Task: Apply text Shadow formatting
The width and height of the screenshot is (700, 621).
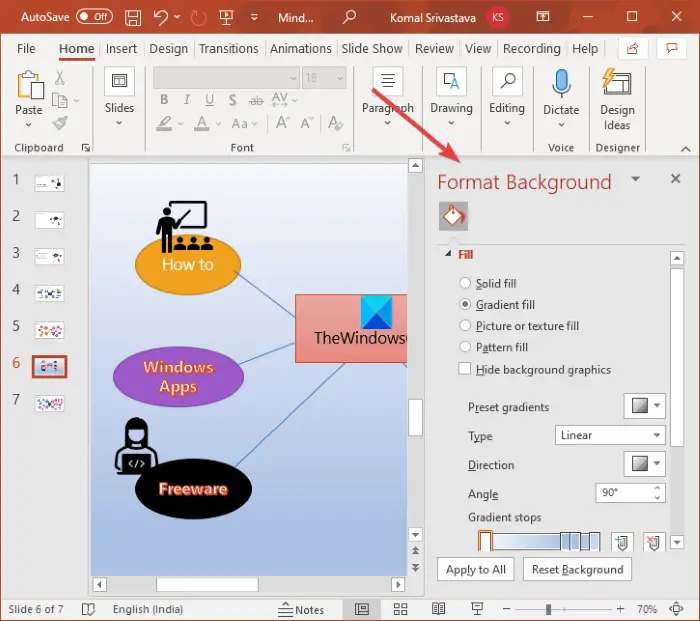Action: tap(232, 100)
